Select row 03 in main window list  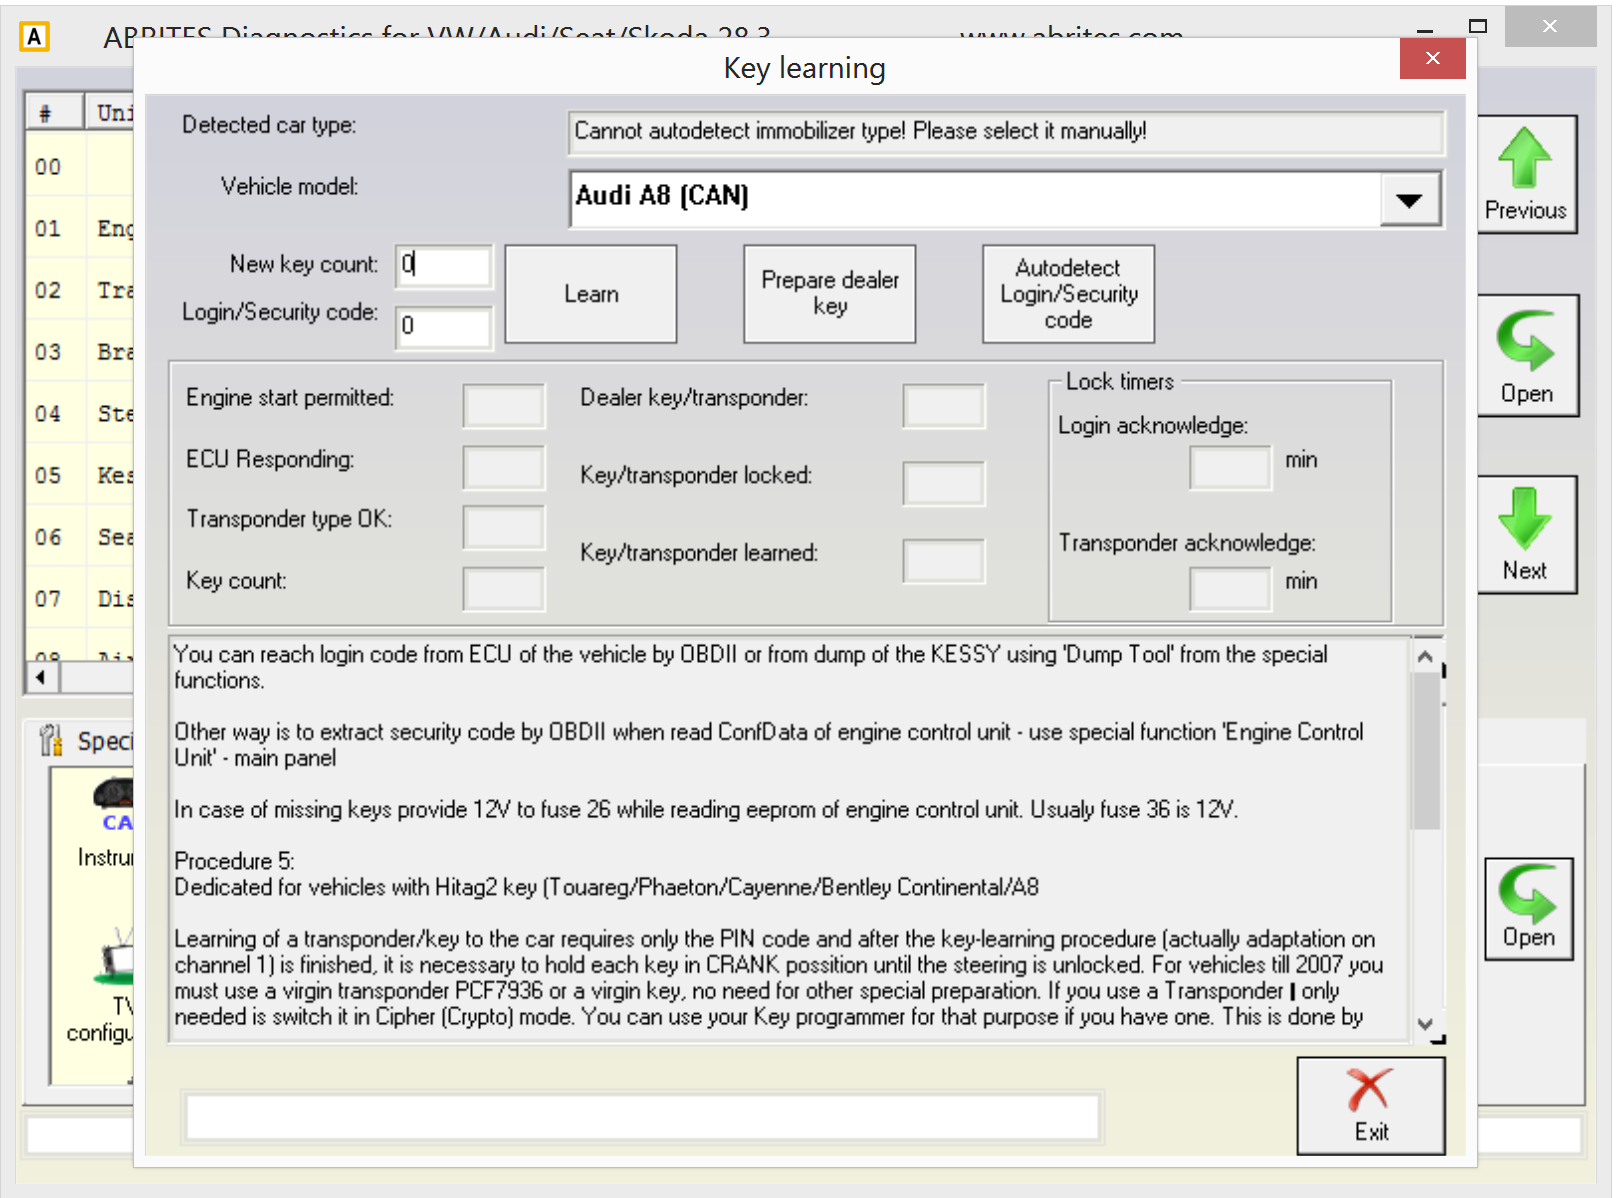tap(80, 352)
